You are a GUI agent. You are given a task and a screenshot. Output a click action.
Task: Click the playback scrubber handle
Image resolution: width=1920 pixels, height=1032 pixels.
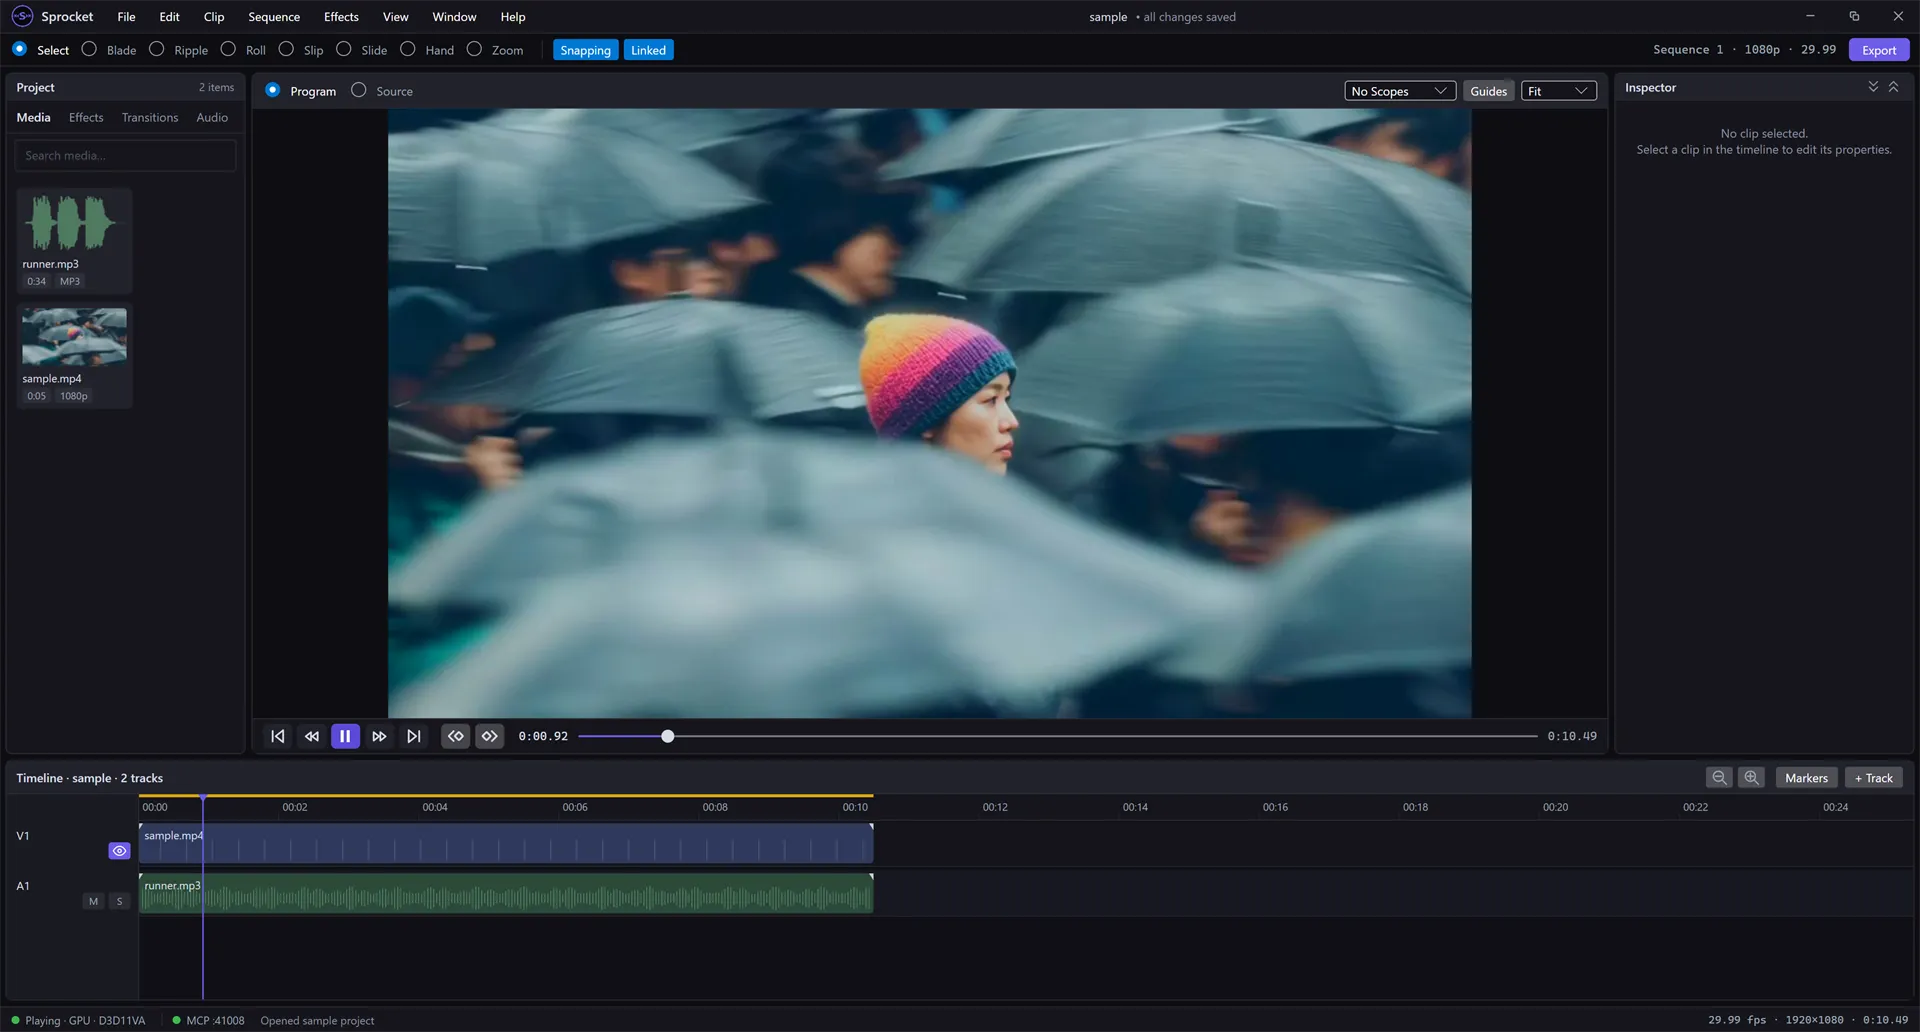(668, 736)
